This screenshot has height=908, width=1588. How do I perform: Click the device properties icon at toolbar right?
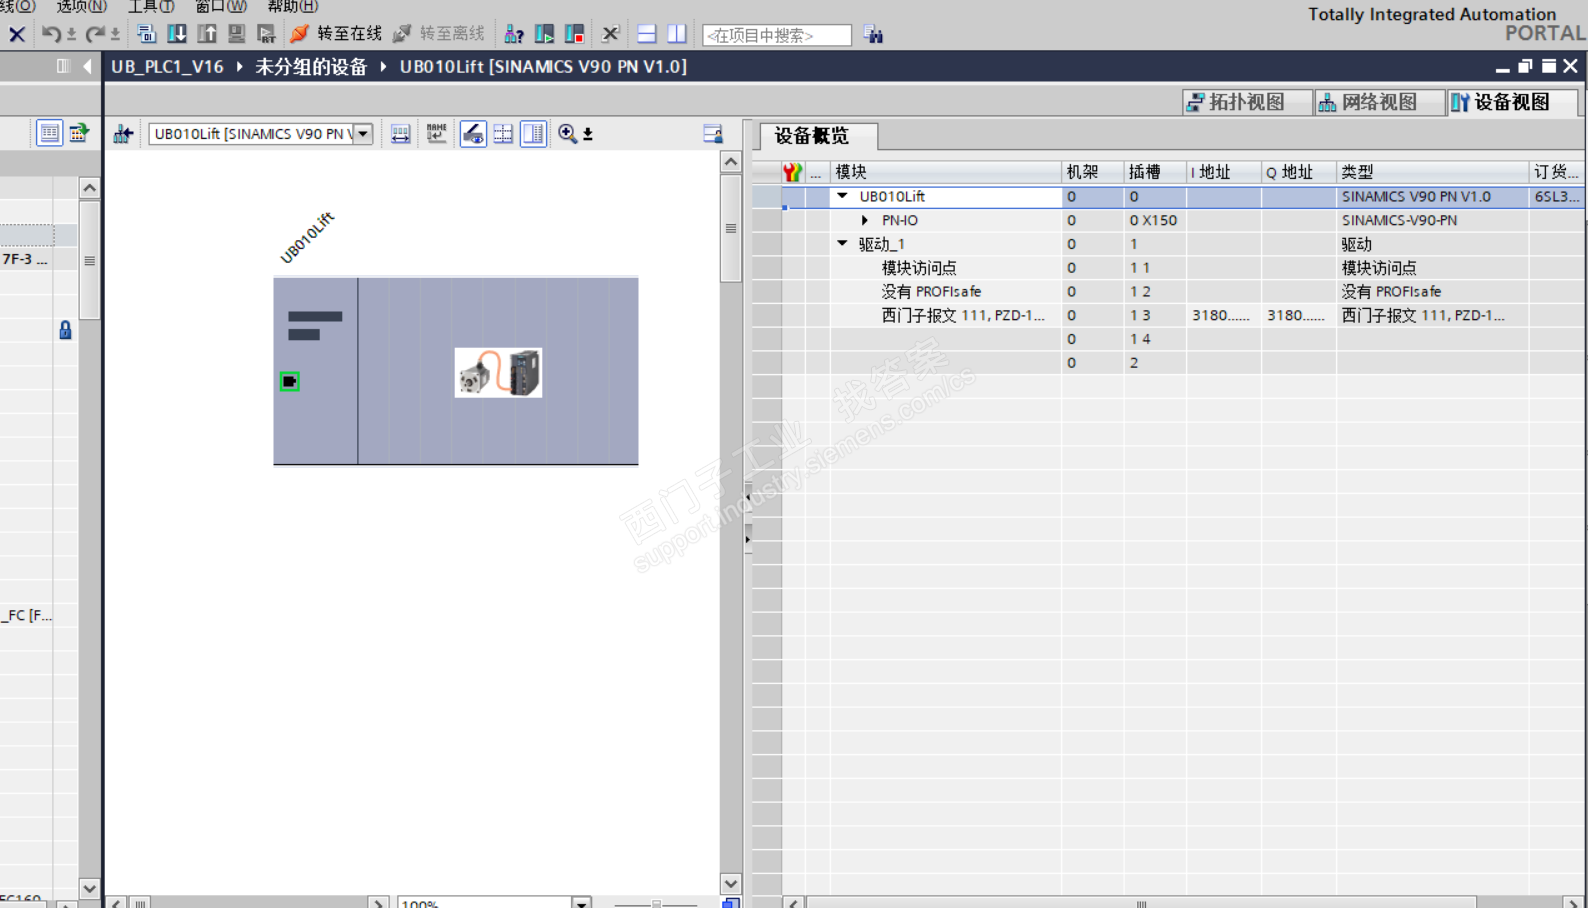tap(713, 134)
